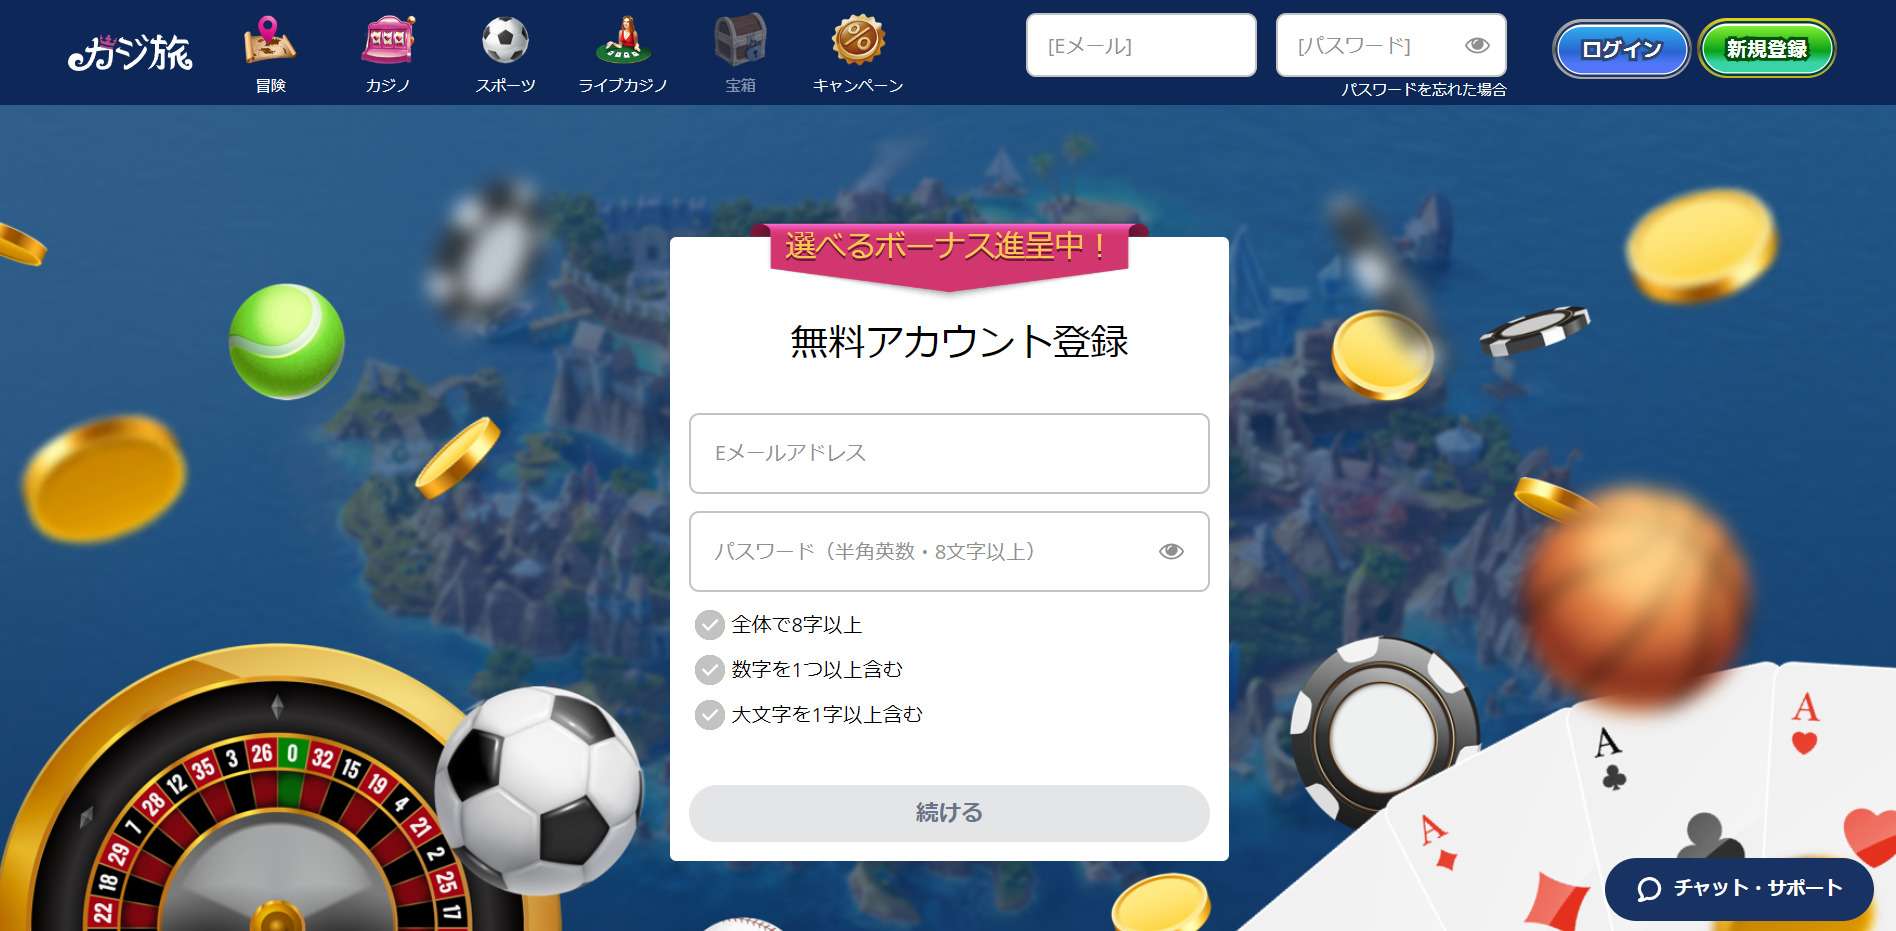Image resolution: width=1896 pixels, height=931 pixels.
Task: Open the カジノ slot machine icon
Action: pos(388,41)
